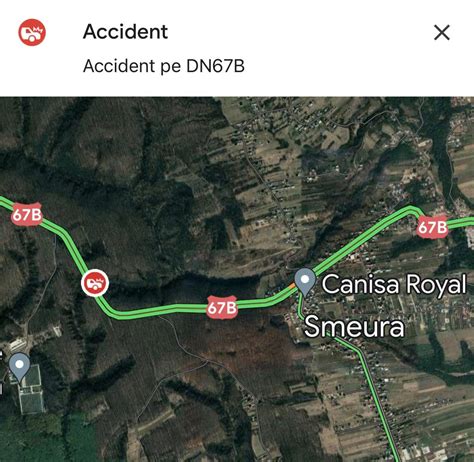Select the accident marker on the road

(95, 283)
